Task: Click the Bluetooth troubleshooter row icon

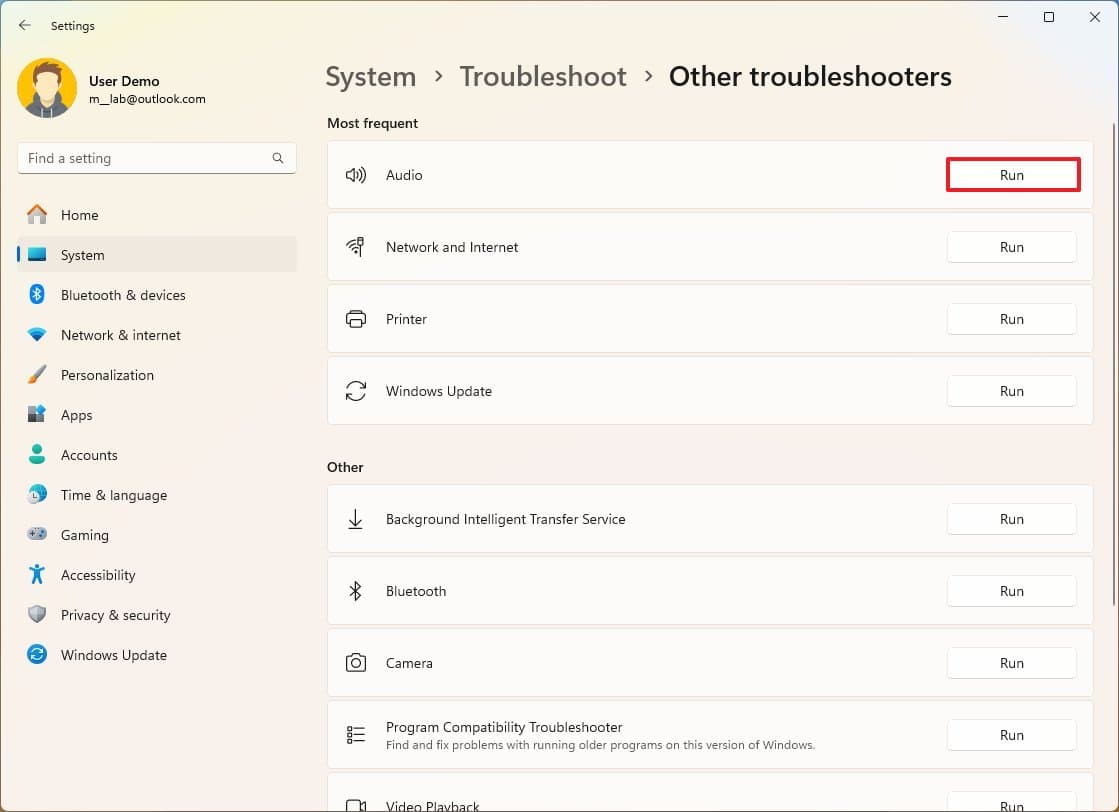Action: [355, 591]
